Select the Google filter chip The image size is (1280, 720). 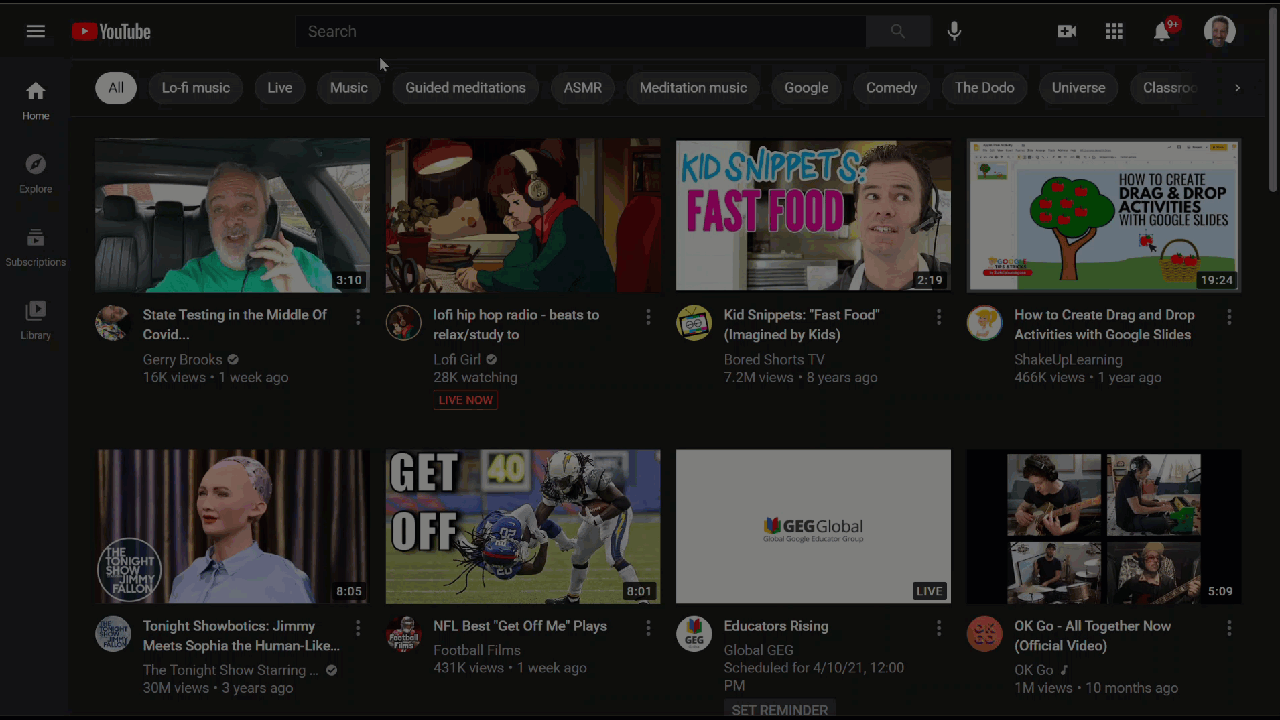point(806,88)
